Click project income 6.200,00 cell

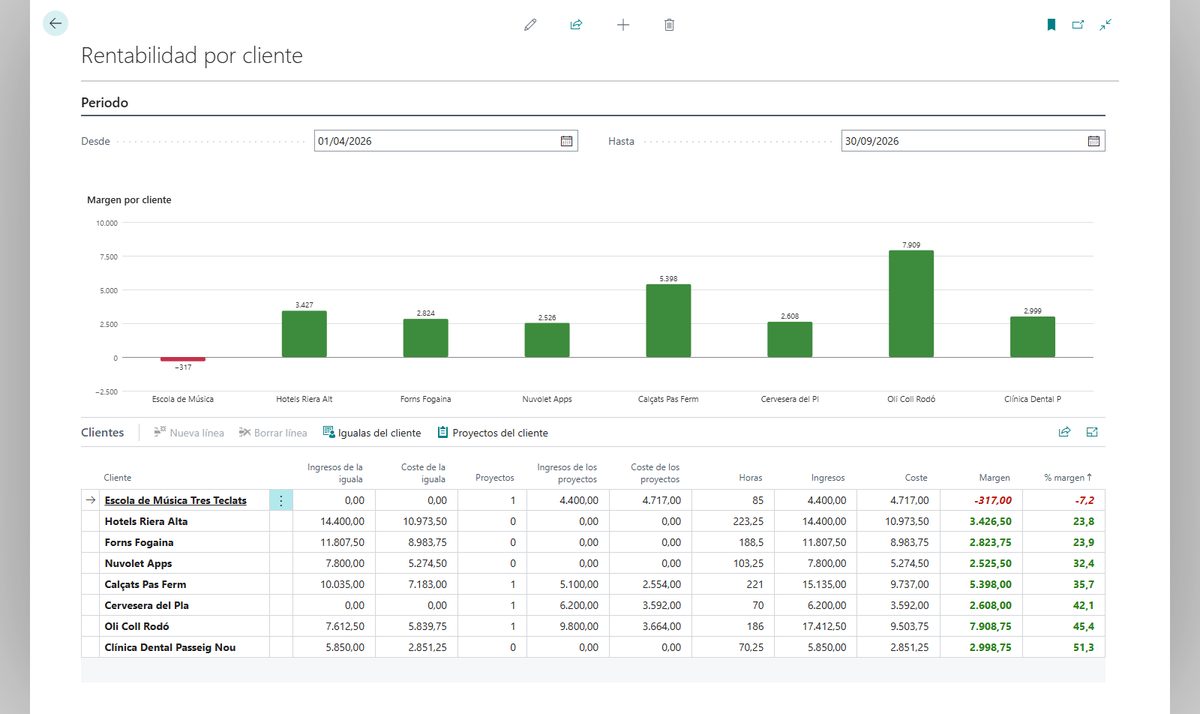click(578, 605)
